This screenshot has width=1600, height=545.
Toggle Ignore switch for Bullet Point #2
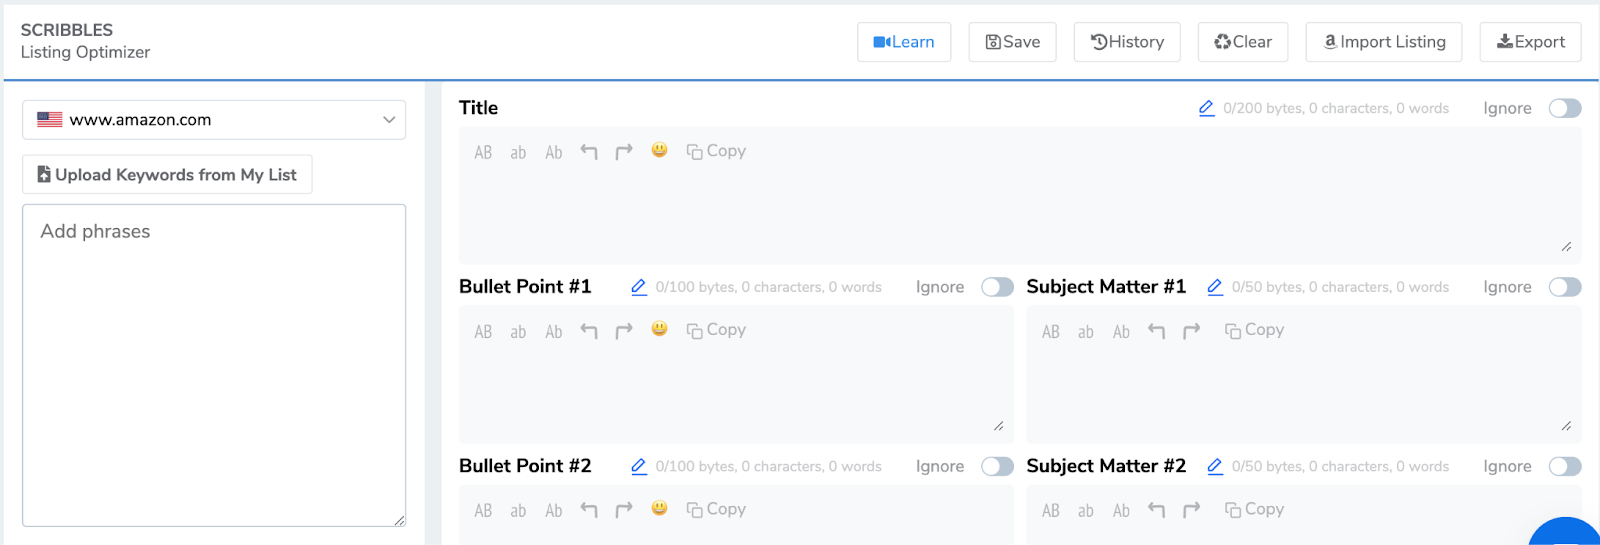(997, 466)
